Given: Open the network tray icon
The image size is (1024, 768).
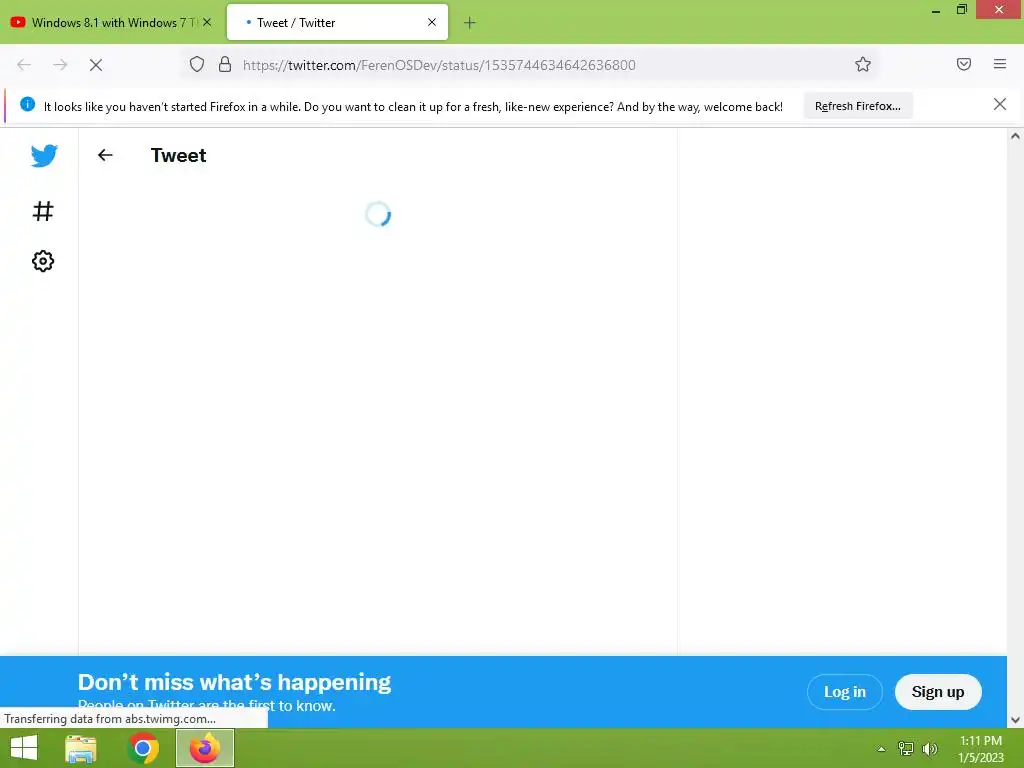Looking at the screenshot, I should pos(906,749).
